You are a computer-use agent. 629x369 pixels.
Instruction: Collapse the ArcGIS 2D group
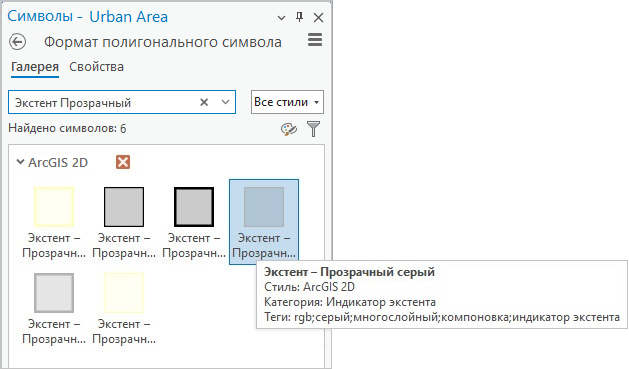click(x=20, y=162)
